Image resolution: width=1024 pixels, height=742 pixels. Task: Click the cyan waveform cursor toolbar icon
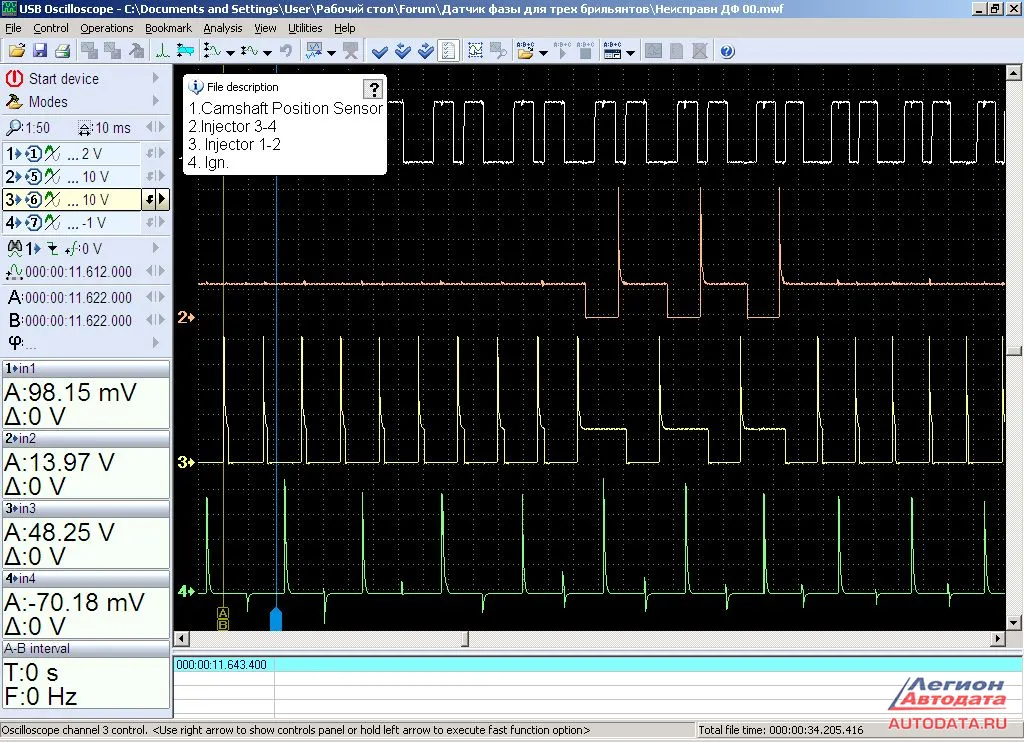point(185,51)
